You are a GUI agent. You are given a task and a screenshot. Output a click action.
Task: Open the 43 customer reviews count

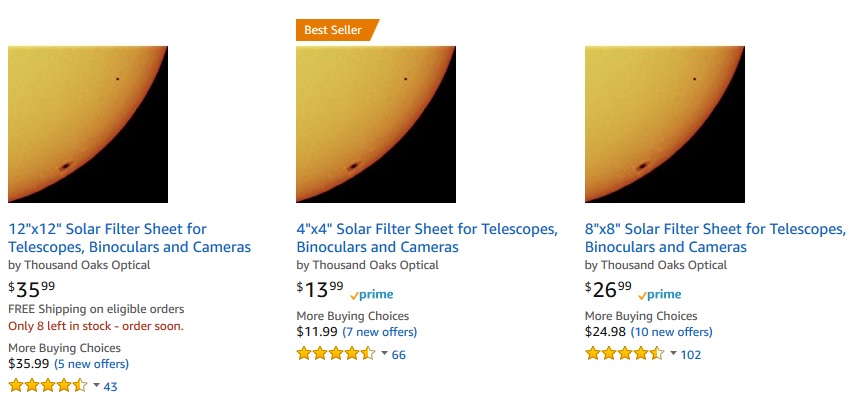click(110, 386)
